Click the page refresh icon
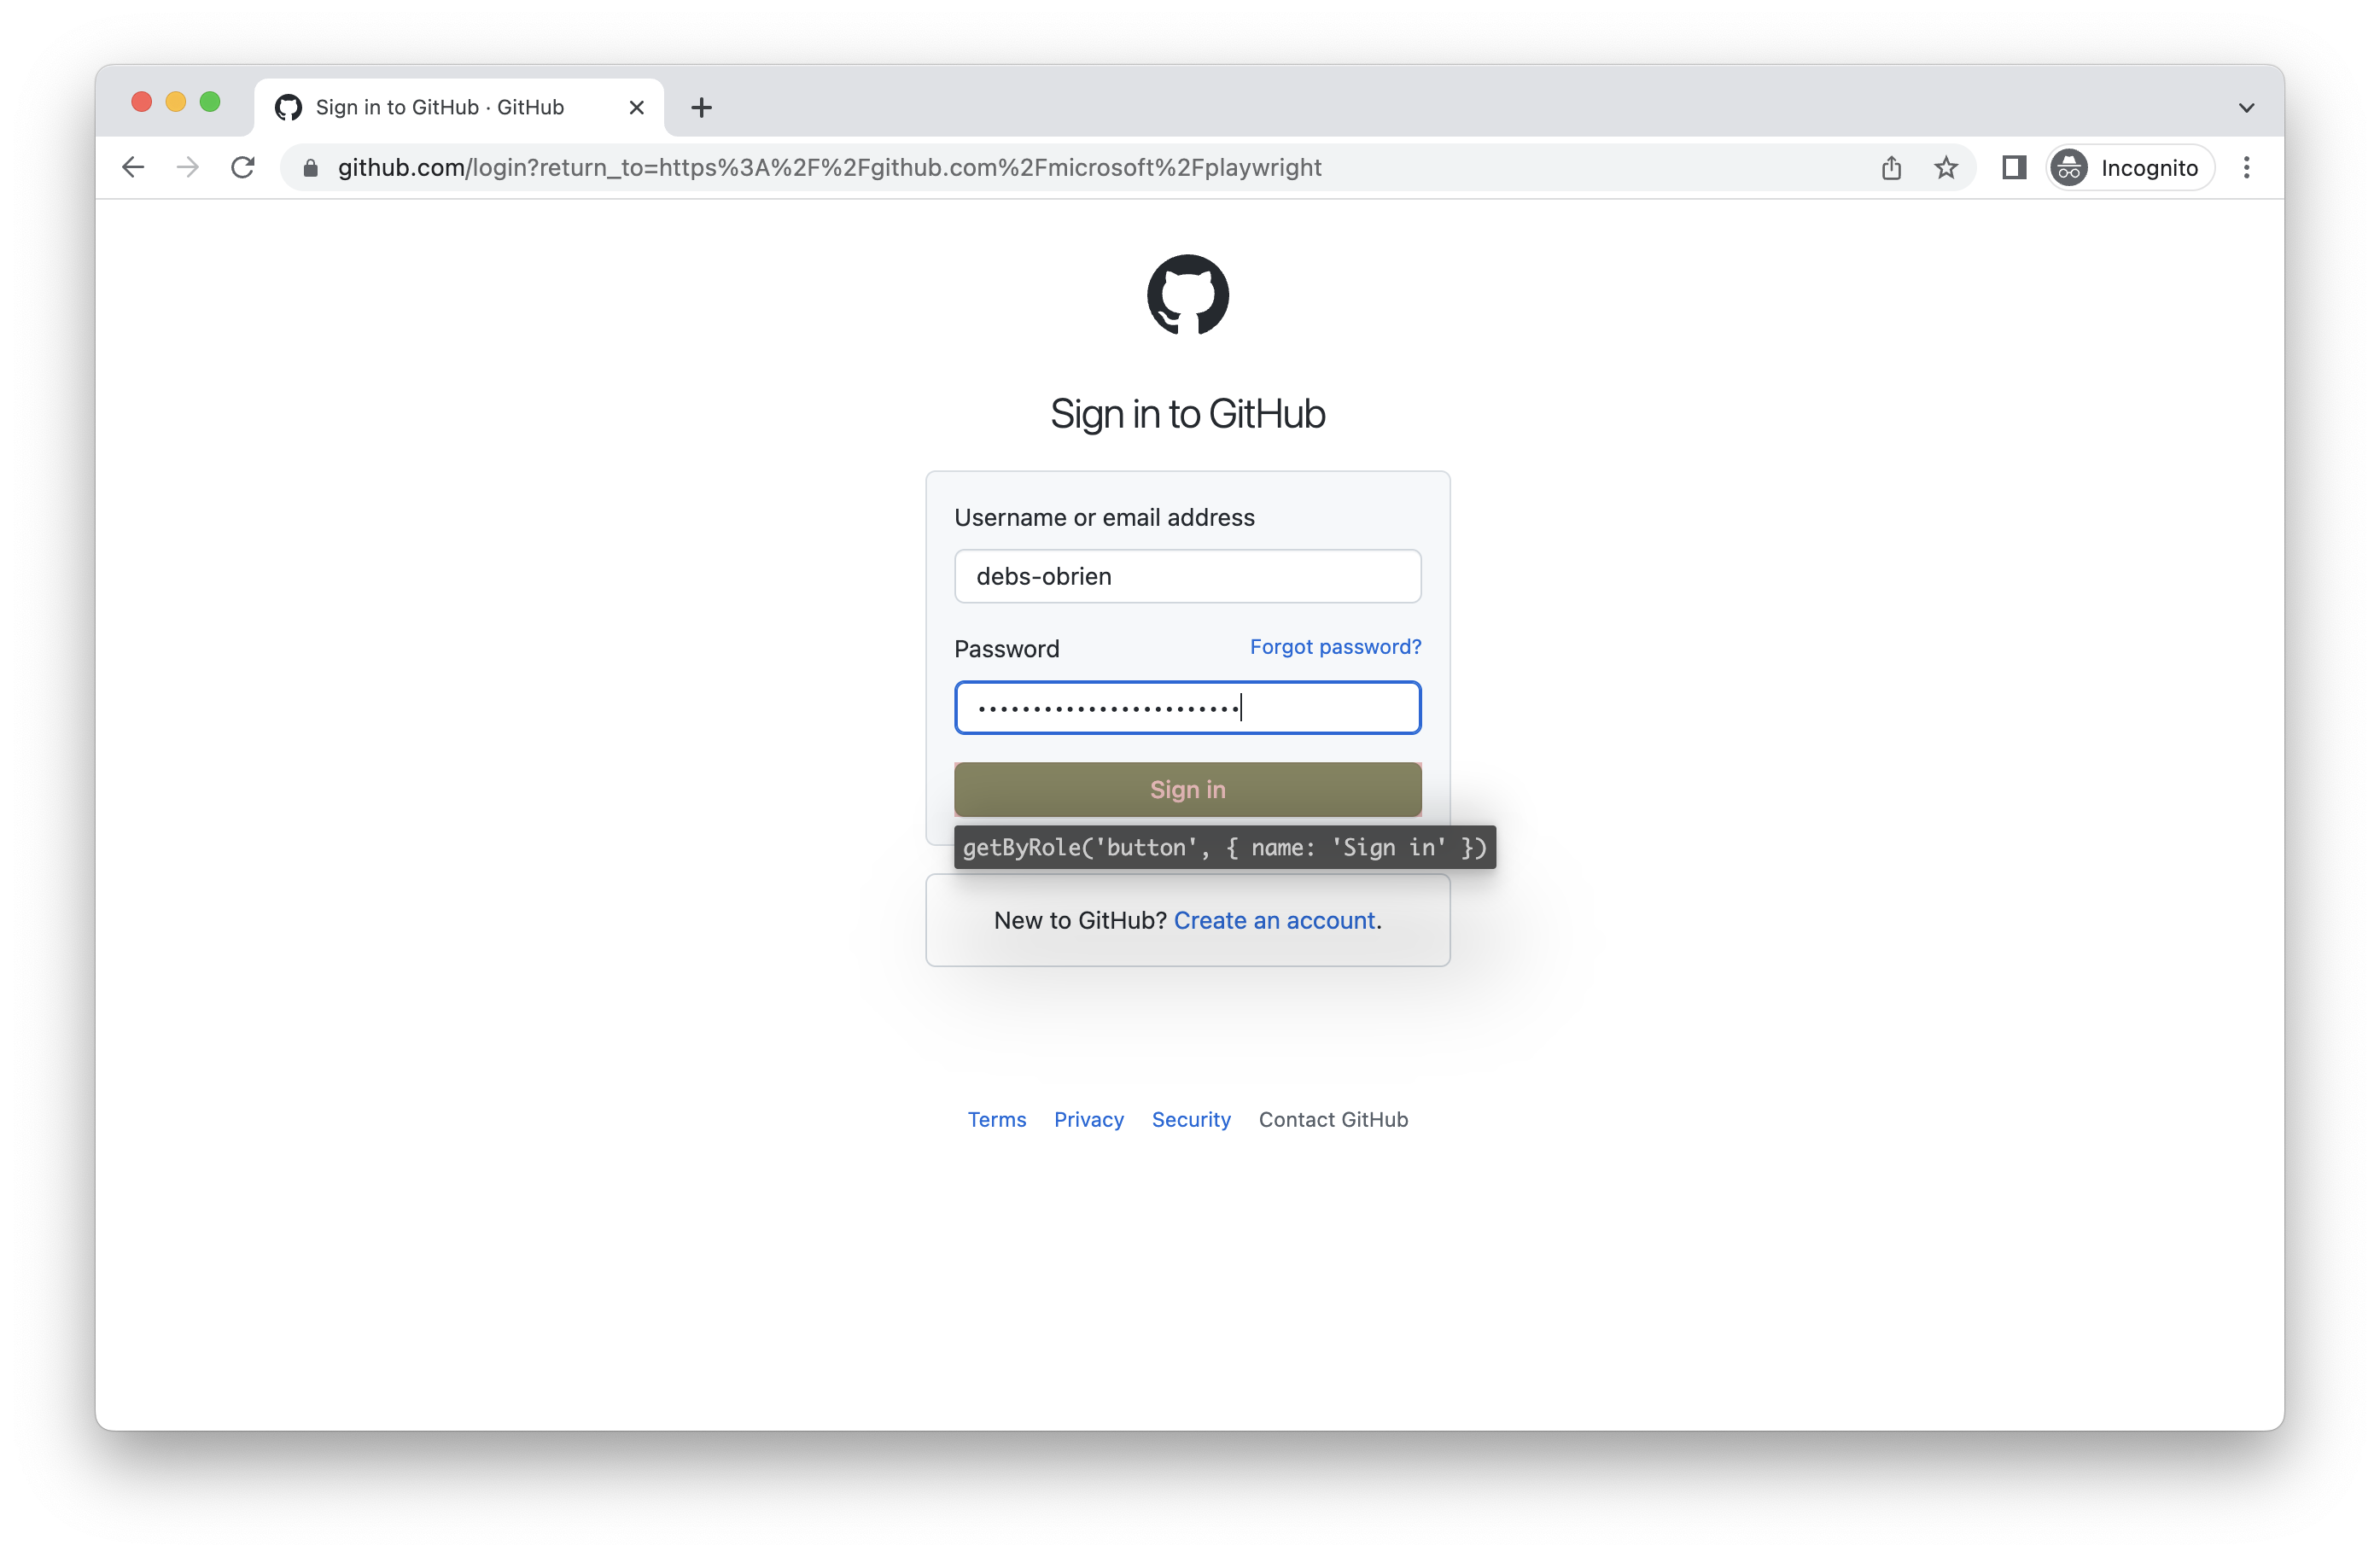 [243, 166]
